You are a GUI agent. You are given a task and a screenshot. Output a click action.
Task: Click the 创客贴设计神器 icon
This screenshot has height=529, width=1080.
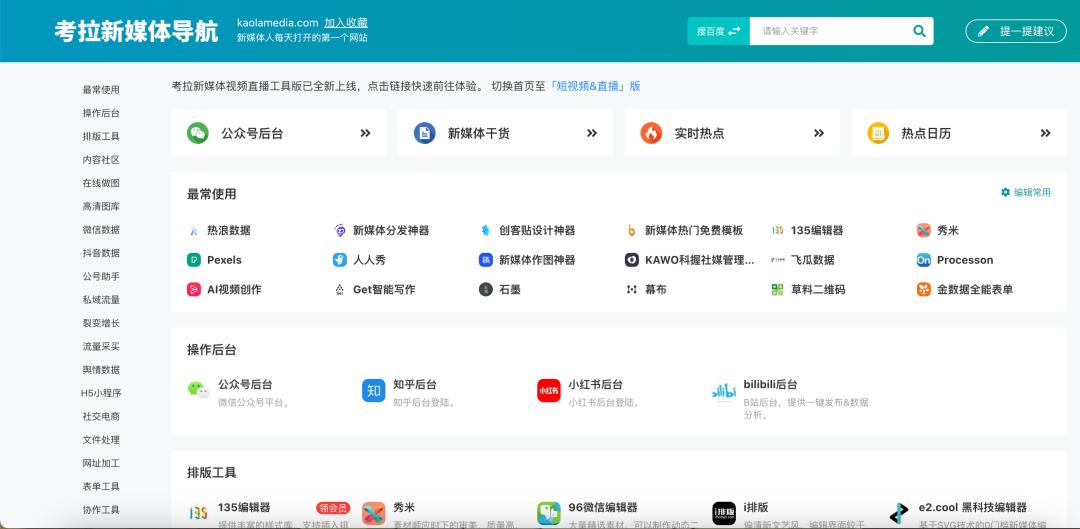tap(486, 231)
